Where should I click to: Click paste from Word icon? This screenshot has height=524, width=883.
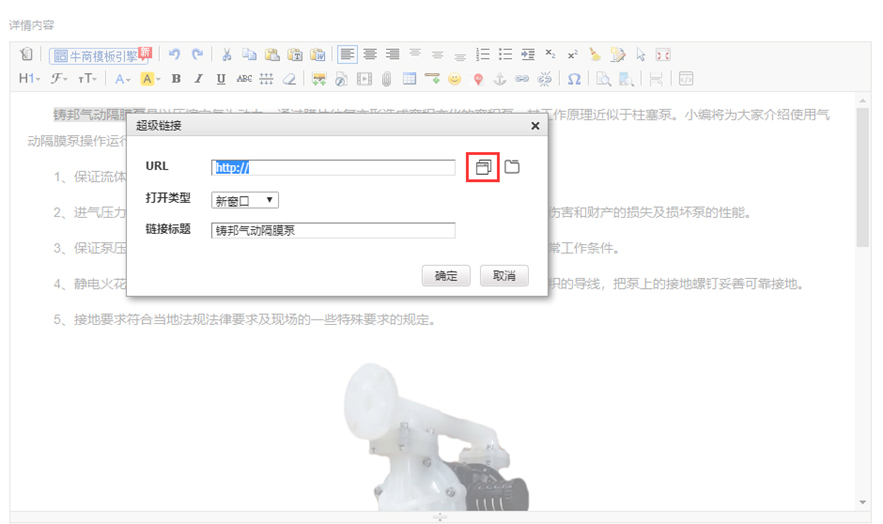318,55
